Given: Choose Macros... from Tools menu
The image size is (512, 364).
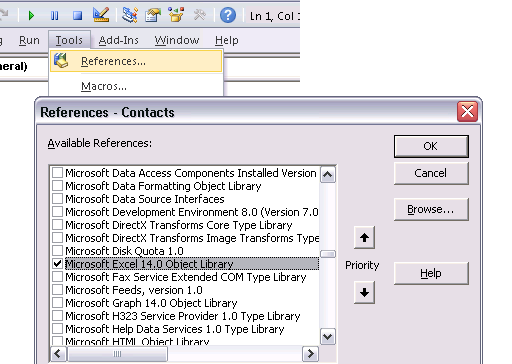Looking at the screenshot, I should tap(136, 86).
